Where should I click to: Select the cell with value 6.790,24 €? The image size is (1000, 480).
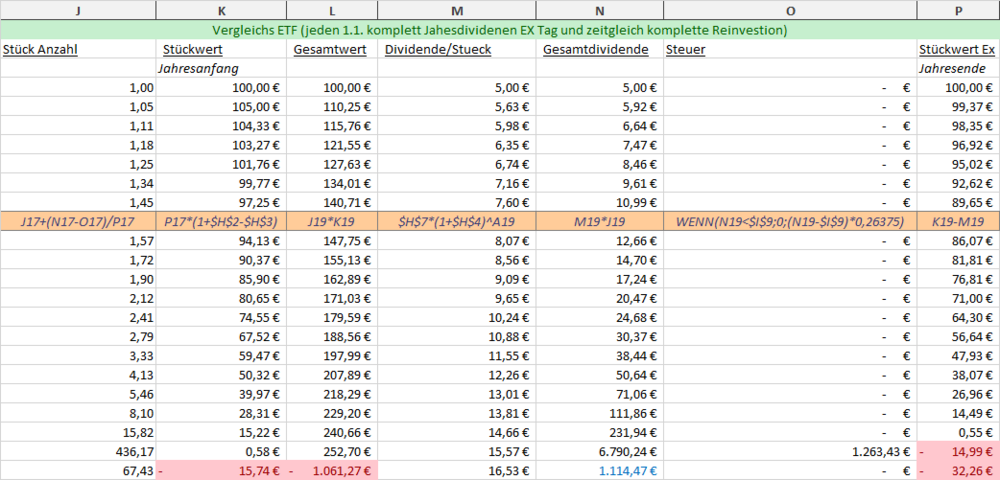(x=599, y=451)
